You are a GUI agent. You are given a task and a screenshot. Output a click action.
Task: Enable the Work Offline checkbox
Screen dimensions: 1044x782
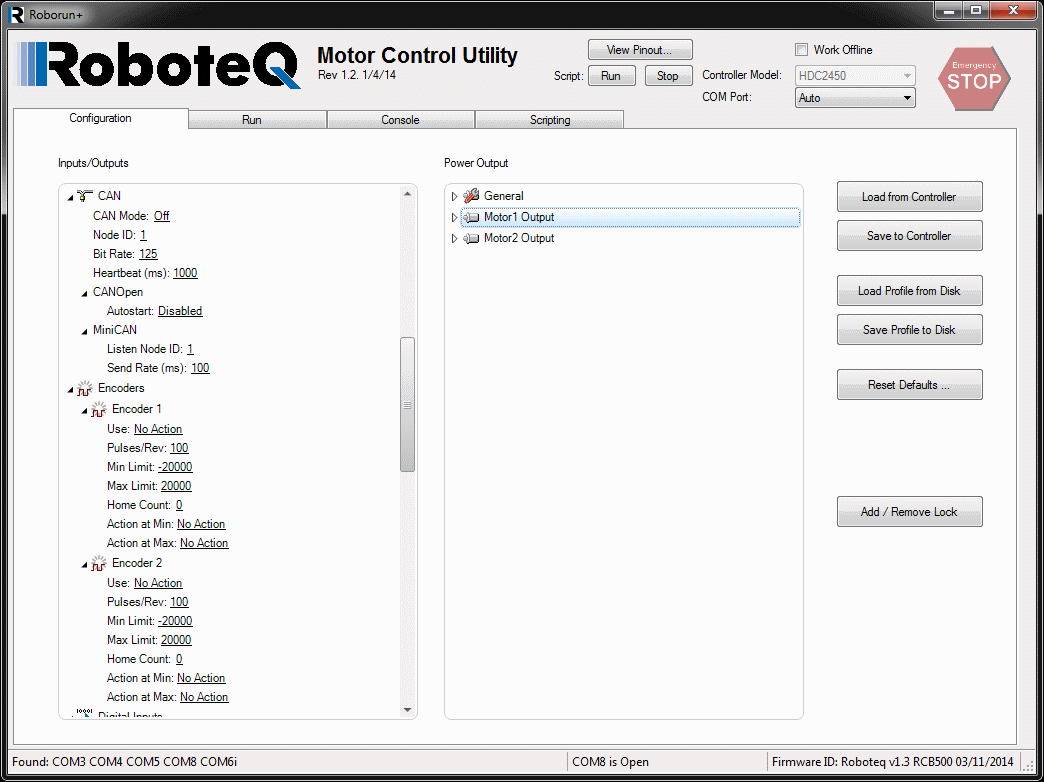click(x=801, y=50)
